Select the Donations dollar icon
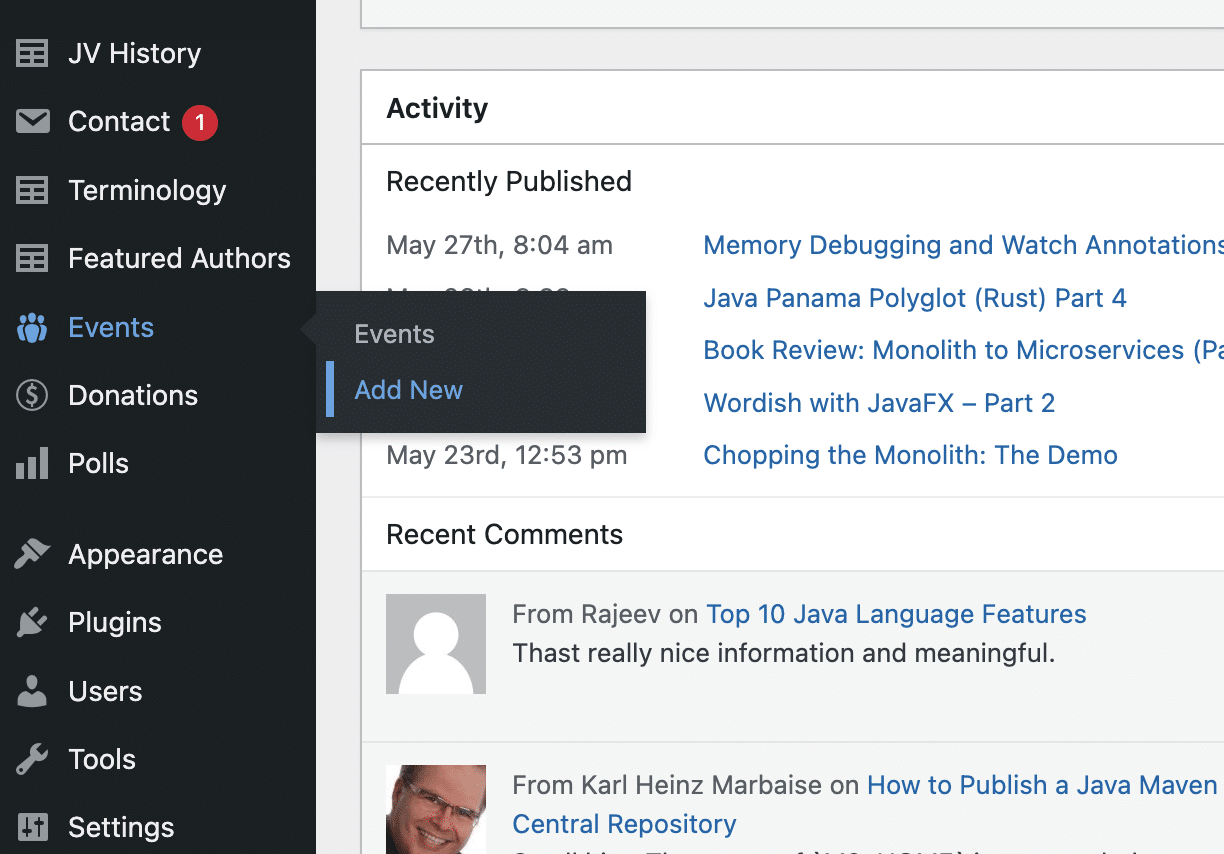 31,395
